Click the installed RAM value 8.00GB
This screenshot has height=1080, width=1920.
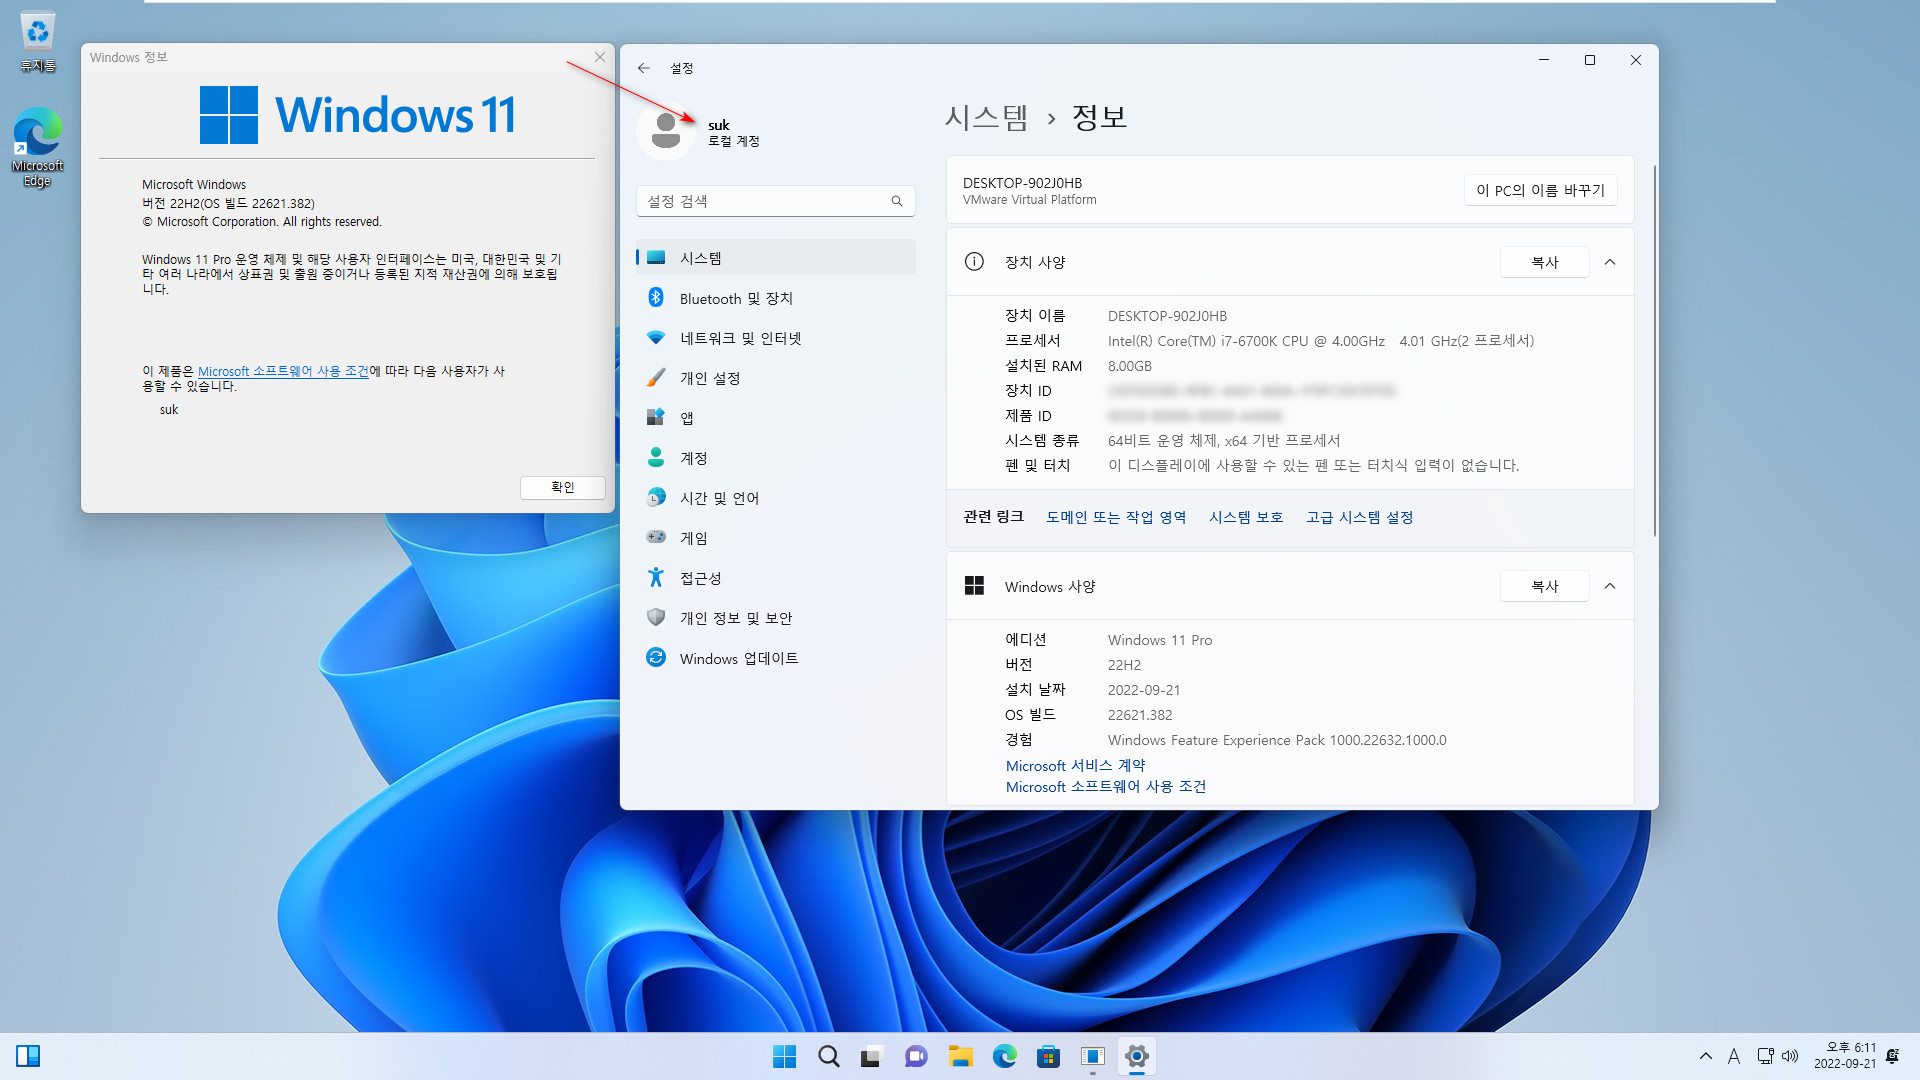[1130, 366]
